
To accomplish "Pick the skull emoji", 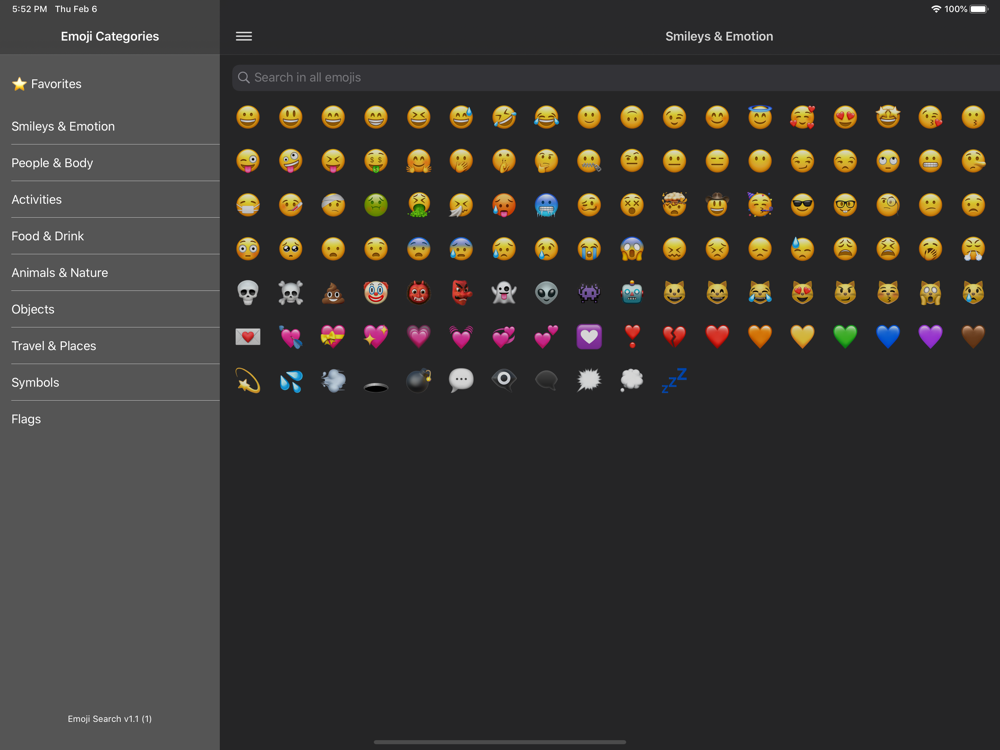I will point(248,293).
